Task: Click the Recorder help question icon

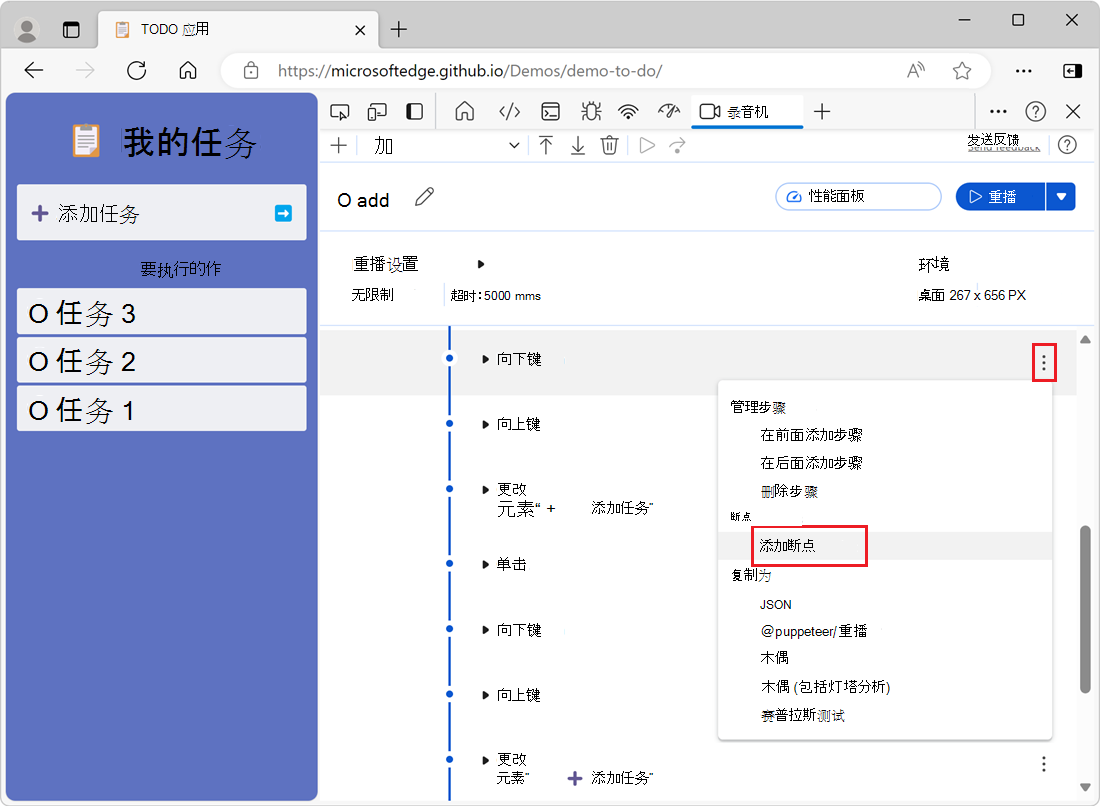Action: point(1067,145)
